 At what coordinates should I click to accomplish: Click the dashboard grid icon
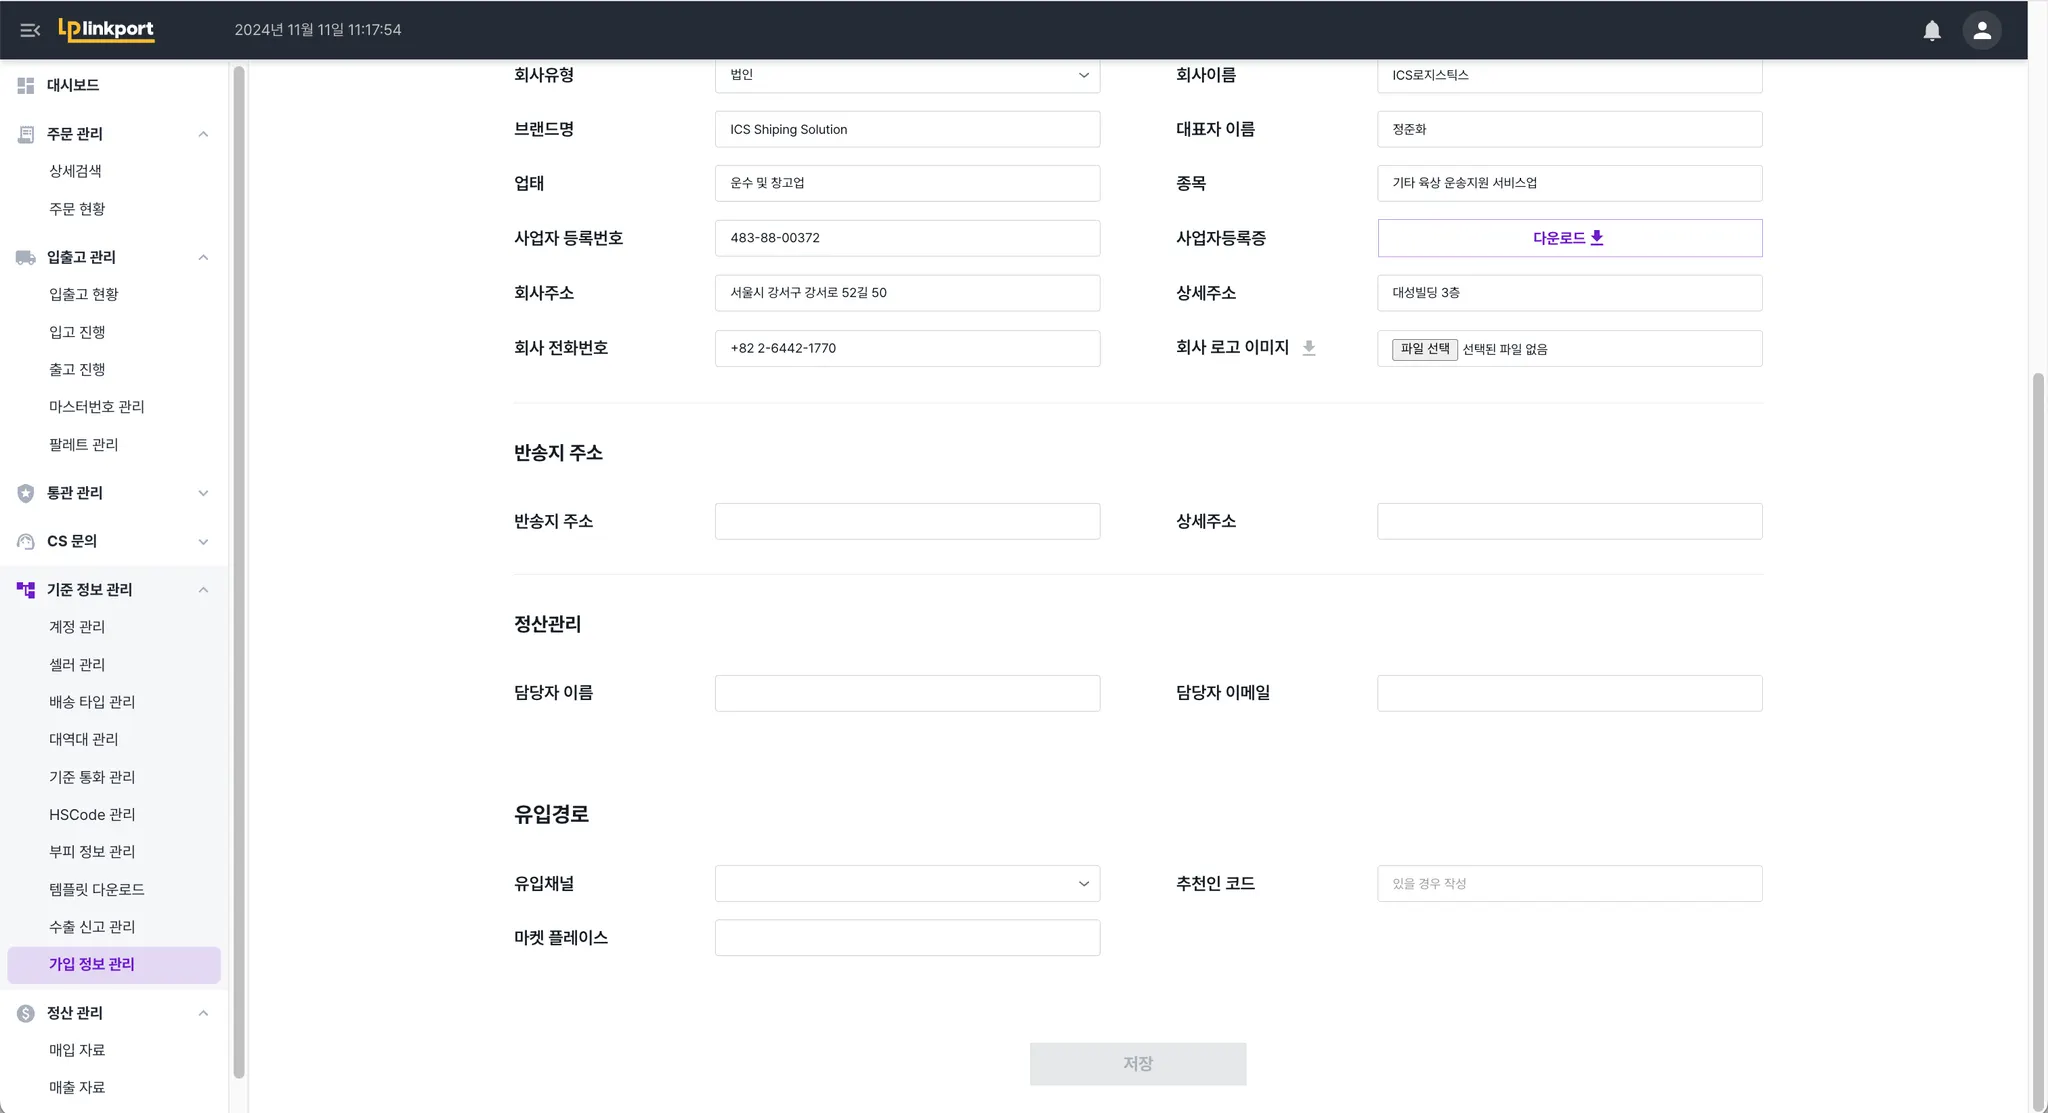coord(26,85)
